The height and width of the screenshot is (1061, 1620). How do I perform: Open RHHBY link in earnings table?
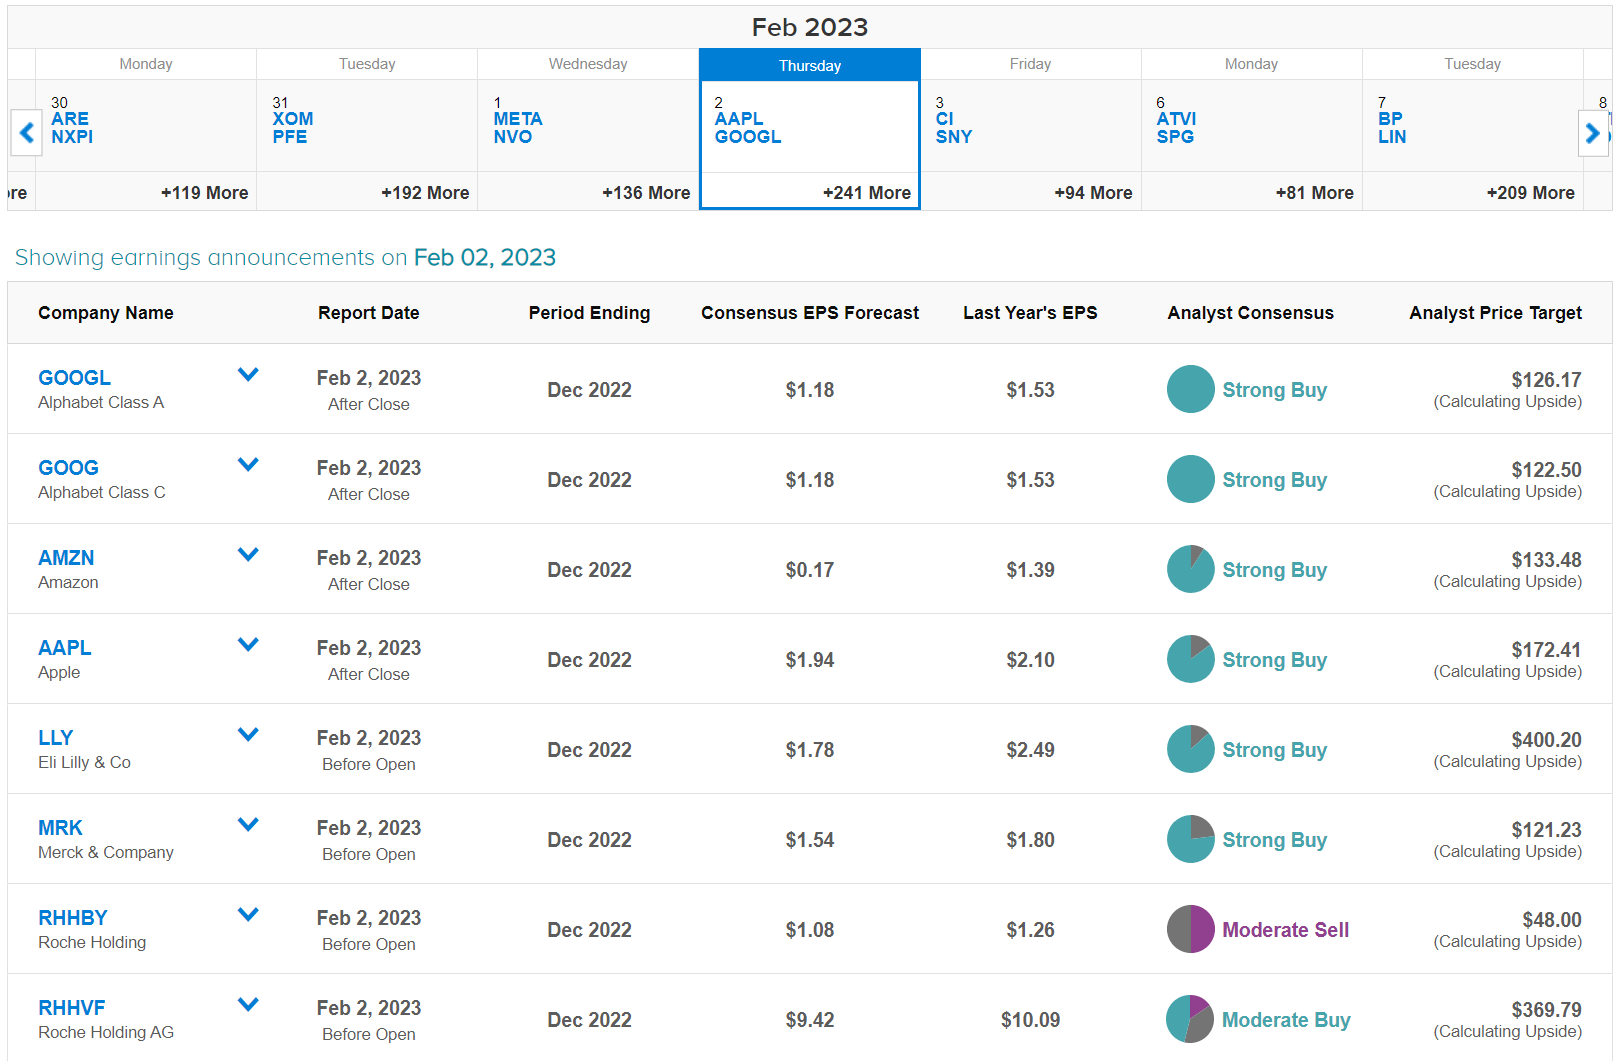coord(73,918)
